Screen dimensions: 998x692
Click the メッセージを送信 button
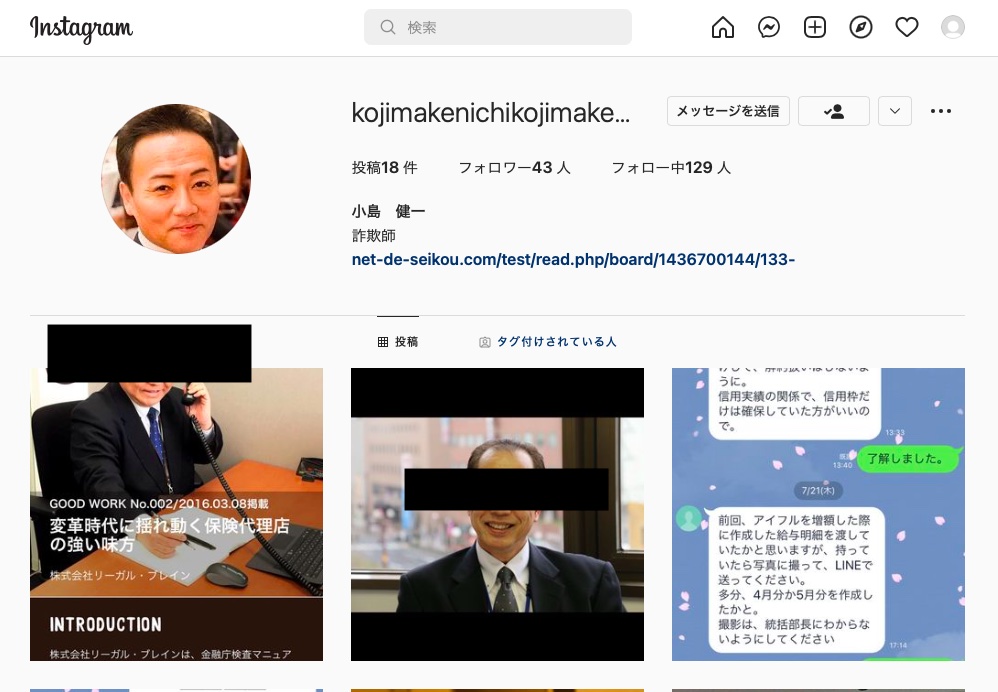pyautogui.click(x=728, y=111)
